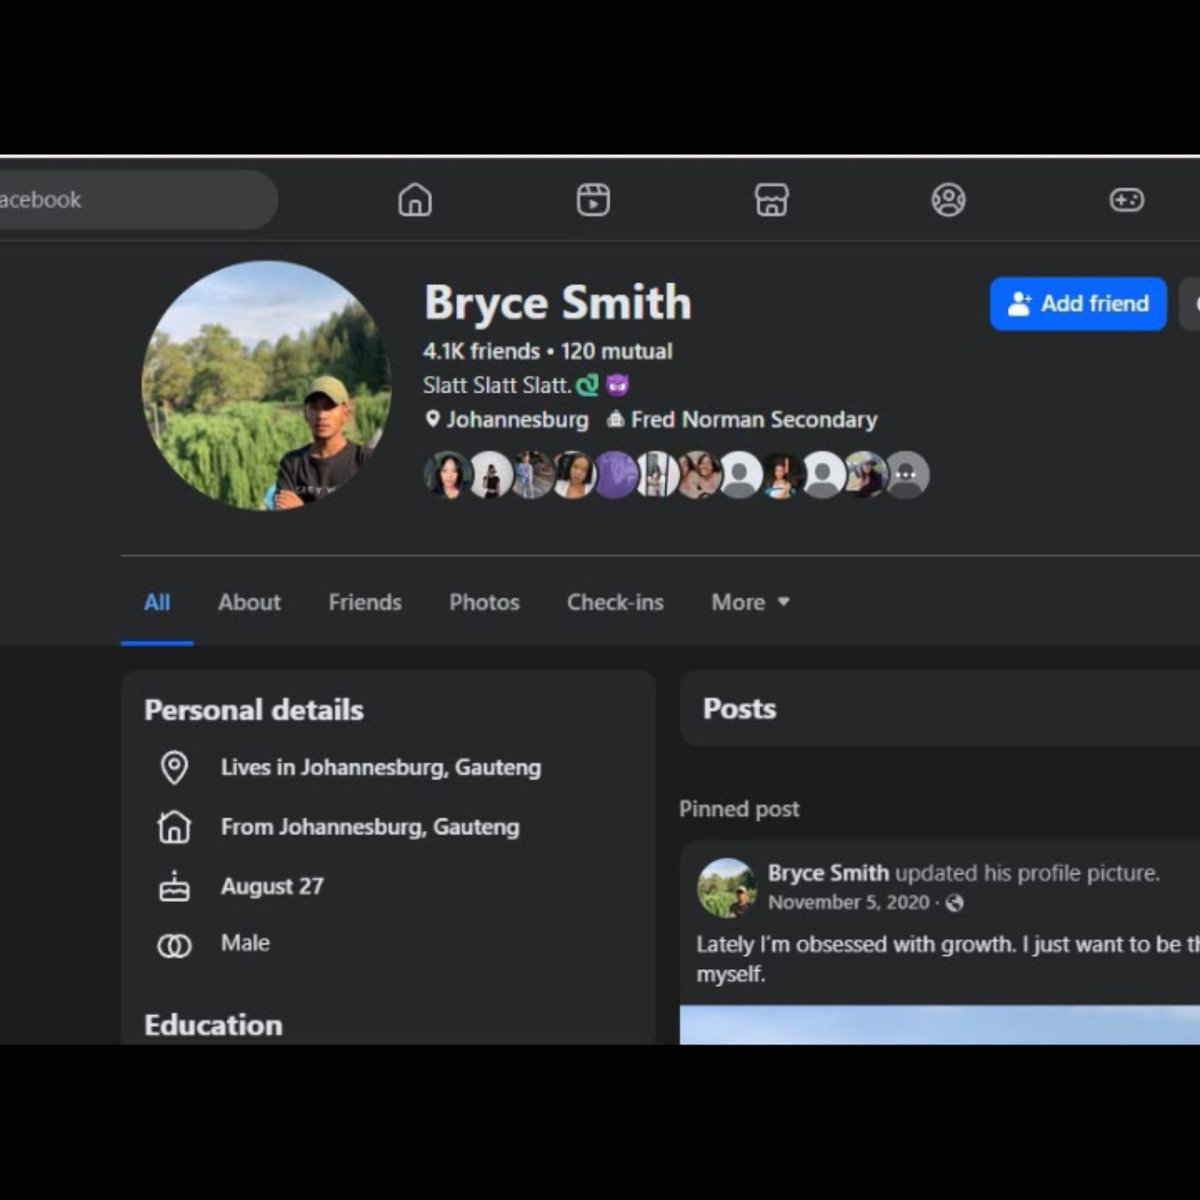The image size is (1200, 1200).
Task: Open the November 5, 2020 post timestamp
Action: tap(848, 902)
